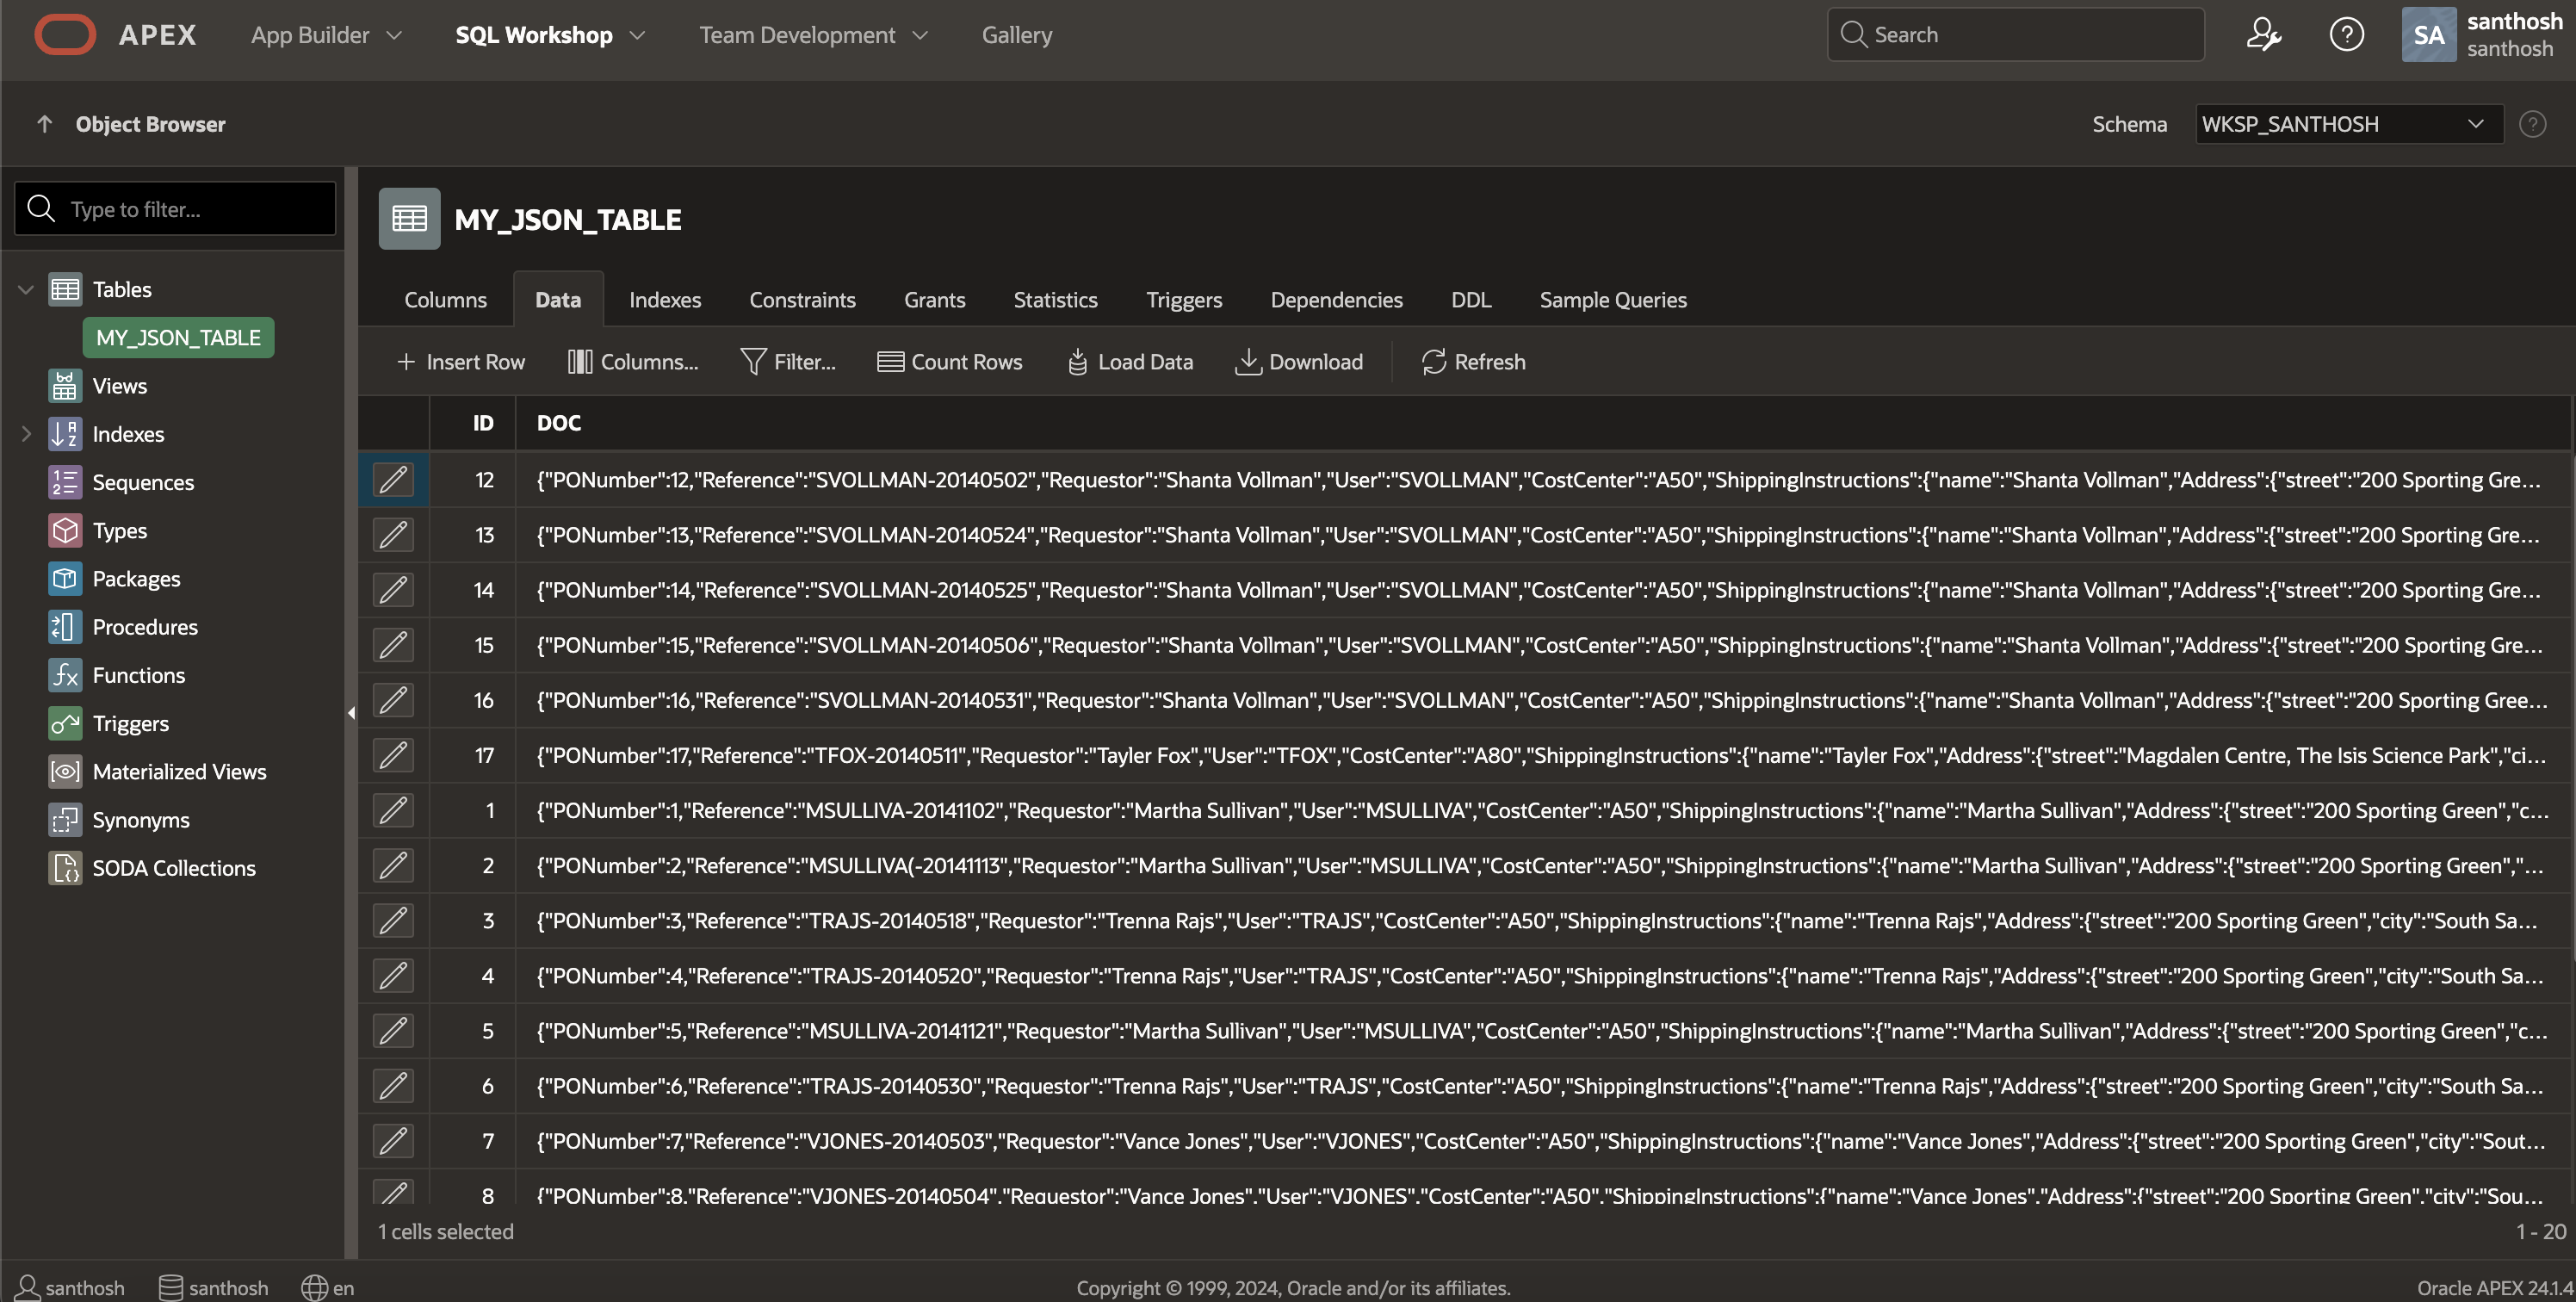Click the administration user-wrench icon
The image size is (2576, 1302).
2263,35
